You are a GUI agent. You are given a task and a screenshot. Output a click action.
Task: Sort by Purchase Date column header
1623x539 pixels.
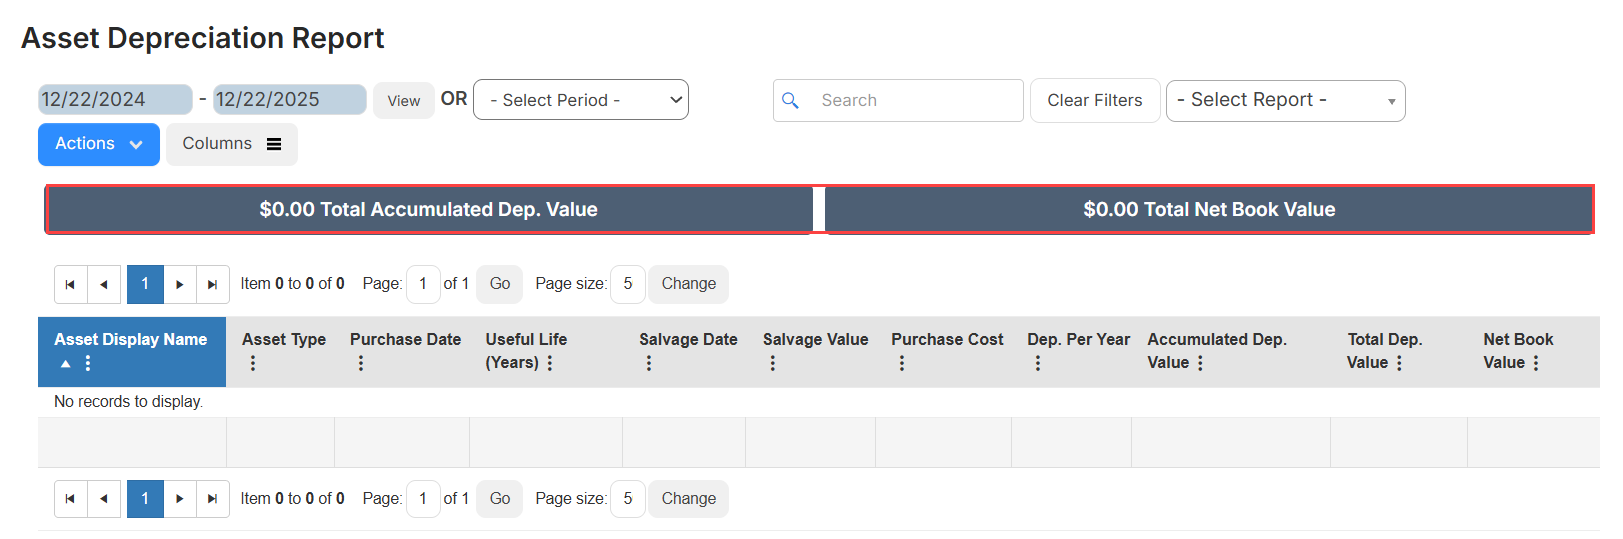click(405, 340)
